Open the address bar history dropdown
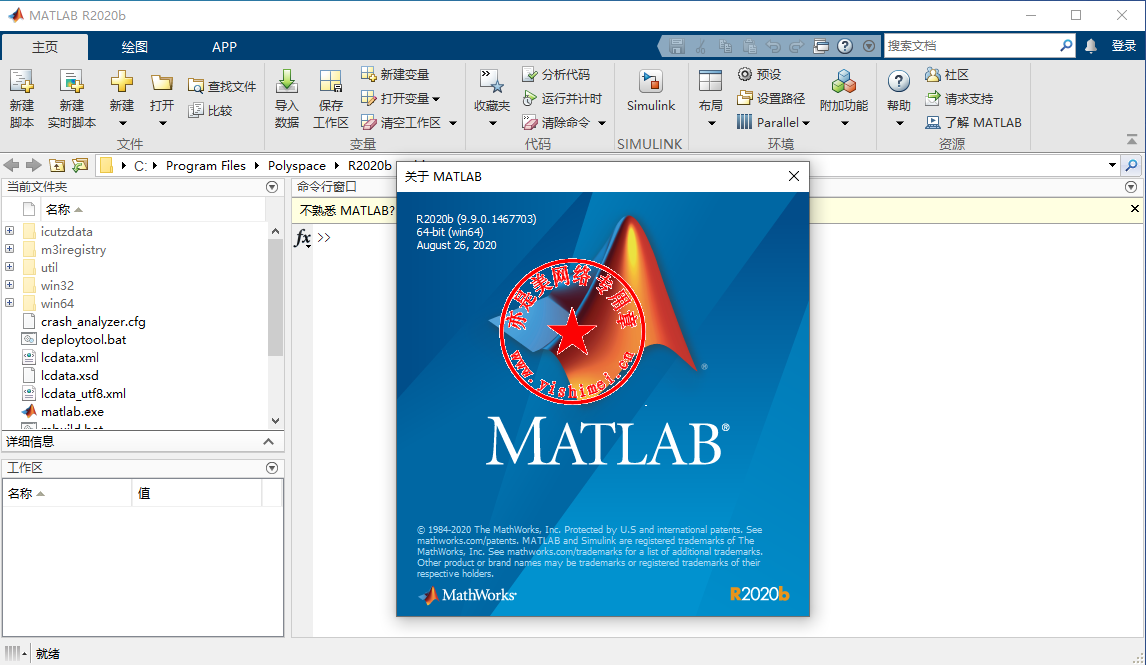The image size is (1146, 665). [x=1112, y=165]
